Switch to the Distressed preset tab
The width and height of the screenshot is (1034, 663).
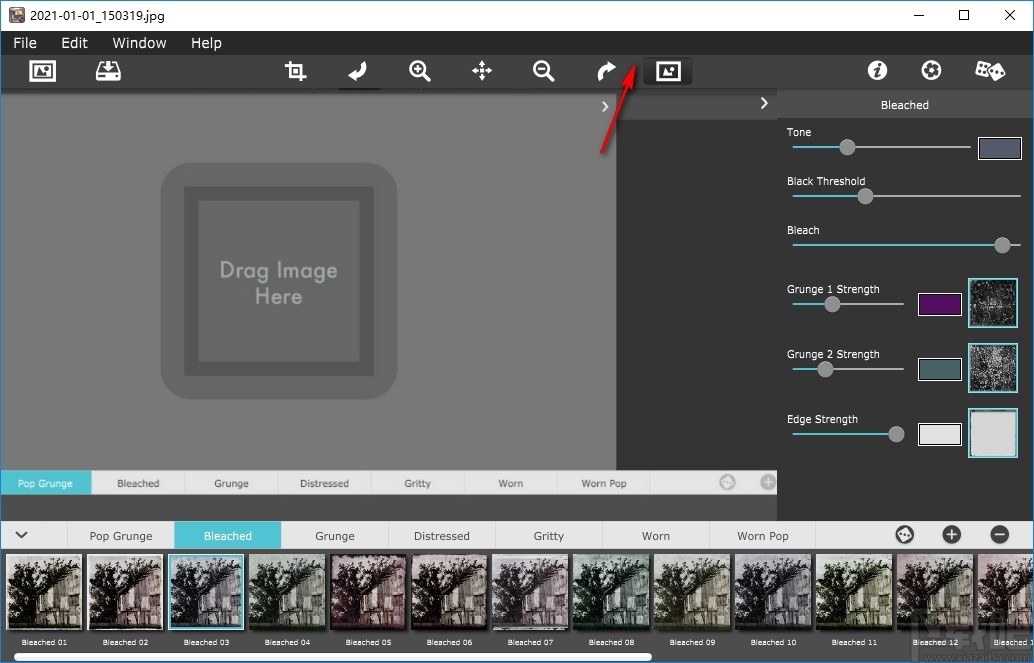click(441, 536)
